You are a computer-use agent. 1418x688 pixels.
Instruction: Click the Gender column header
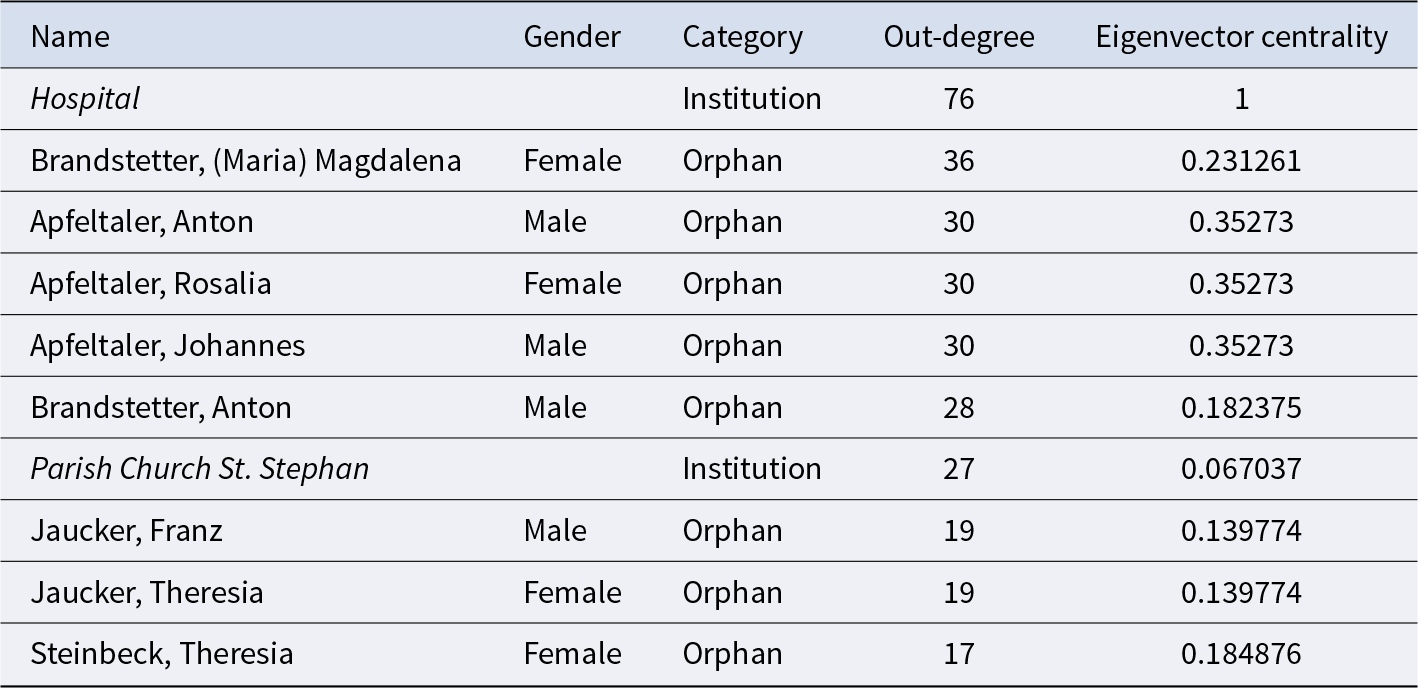click(x=572, y=37)
